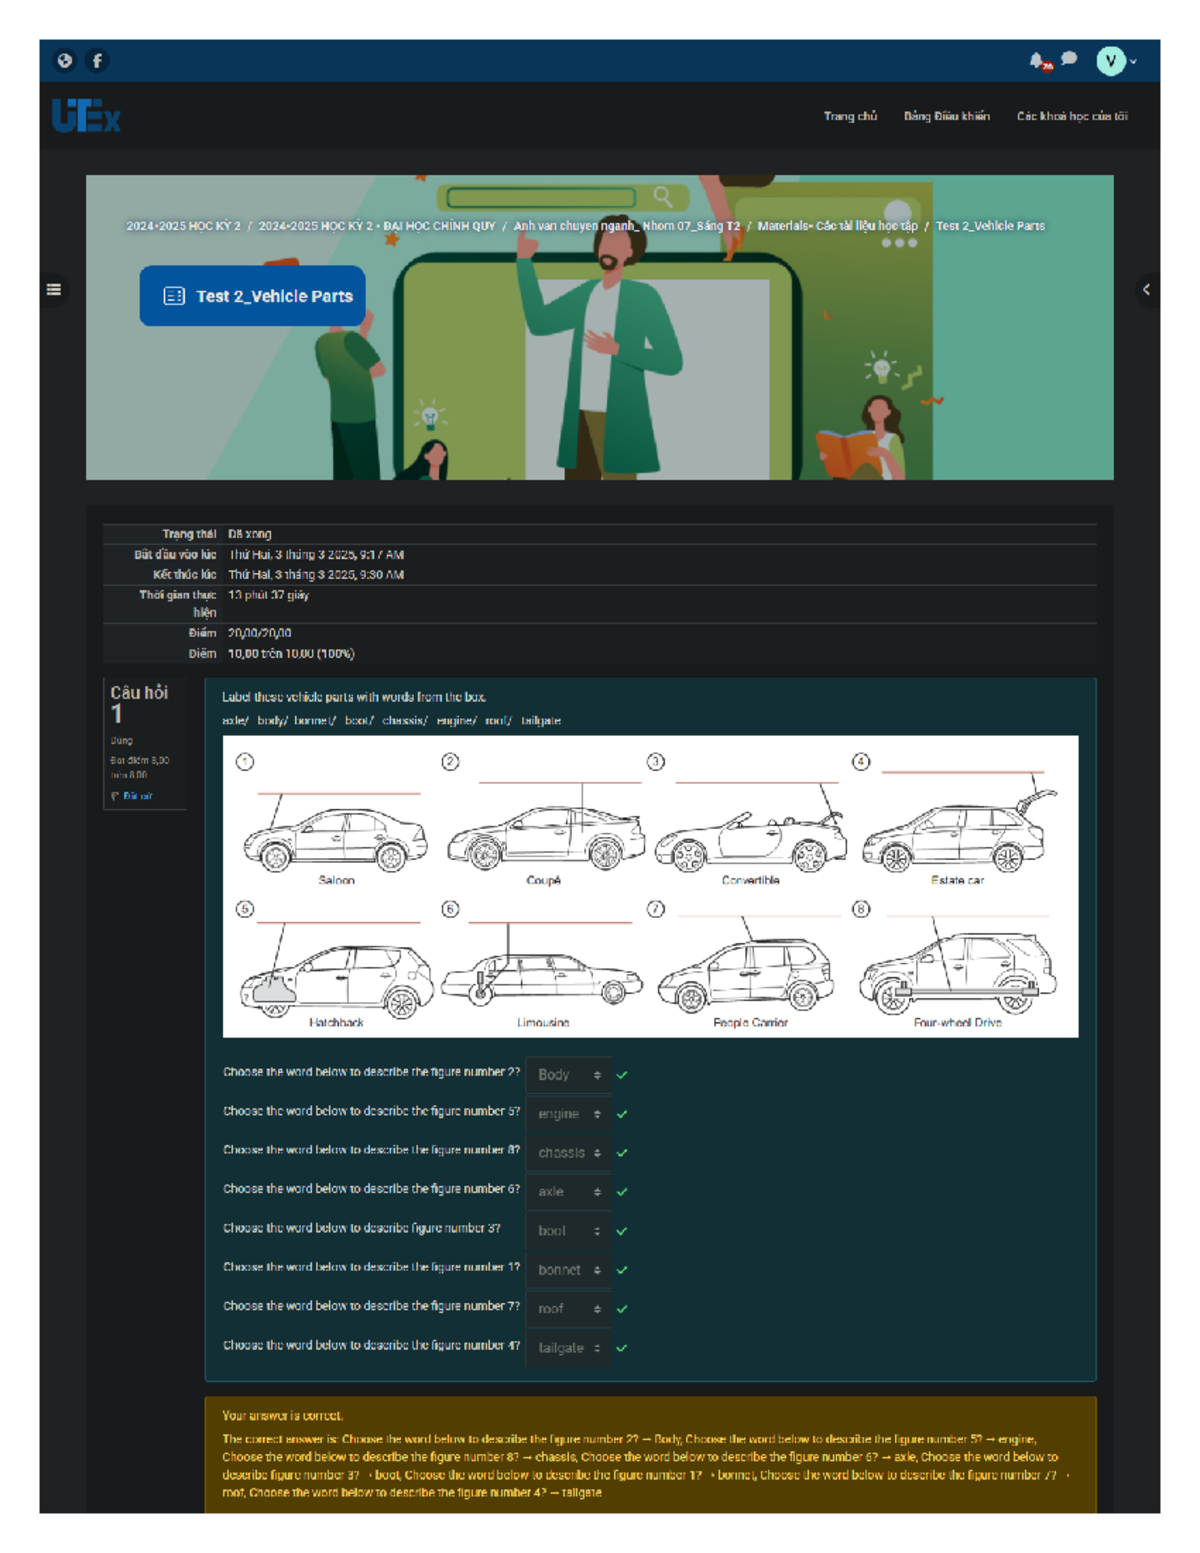This screenshot has height=1553, width=1200.
Task: Open the left sidebar hamburger menu
Action: 54,290
